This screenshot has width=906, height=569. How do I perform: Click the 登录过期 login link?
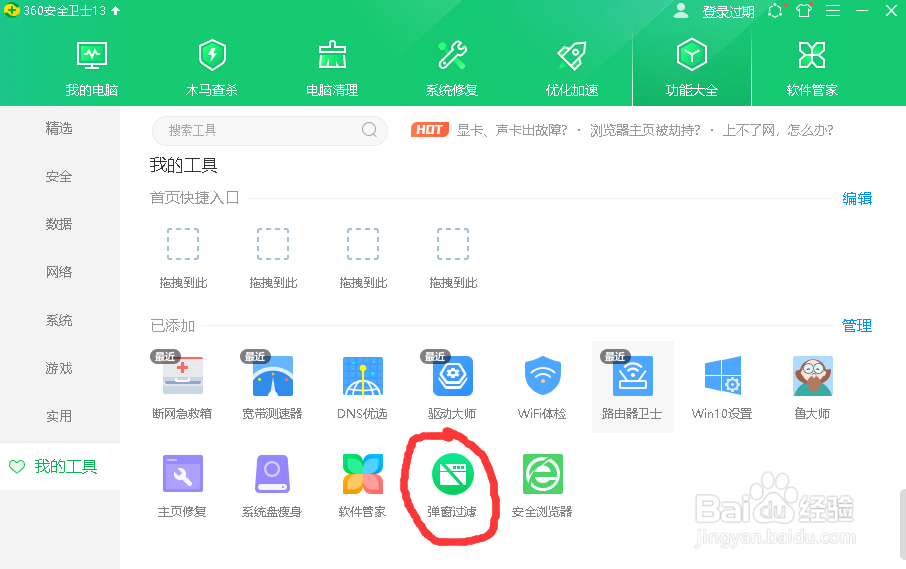pos(728,12)
